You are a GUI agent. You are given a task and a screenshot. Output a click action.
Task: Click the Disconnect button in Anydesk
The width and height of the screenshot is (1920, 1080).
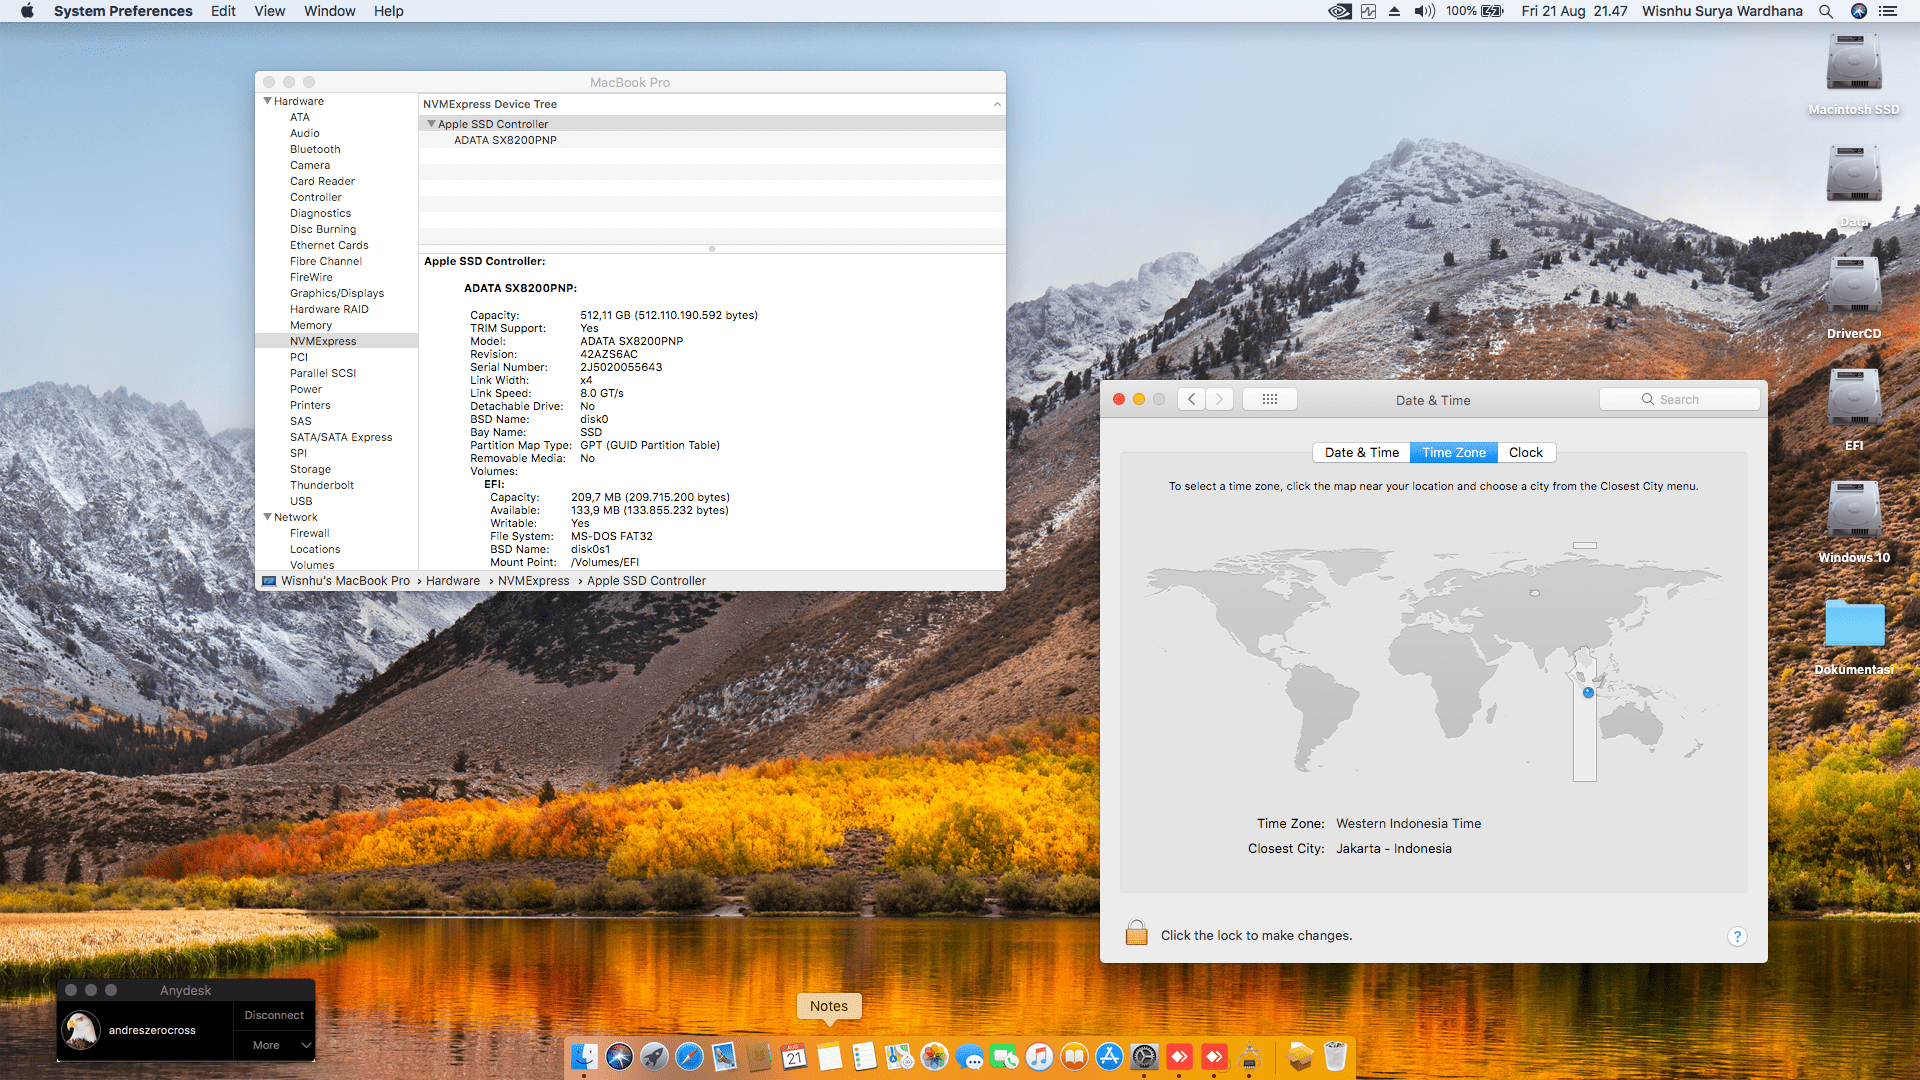tap(274, 1015)
